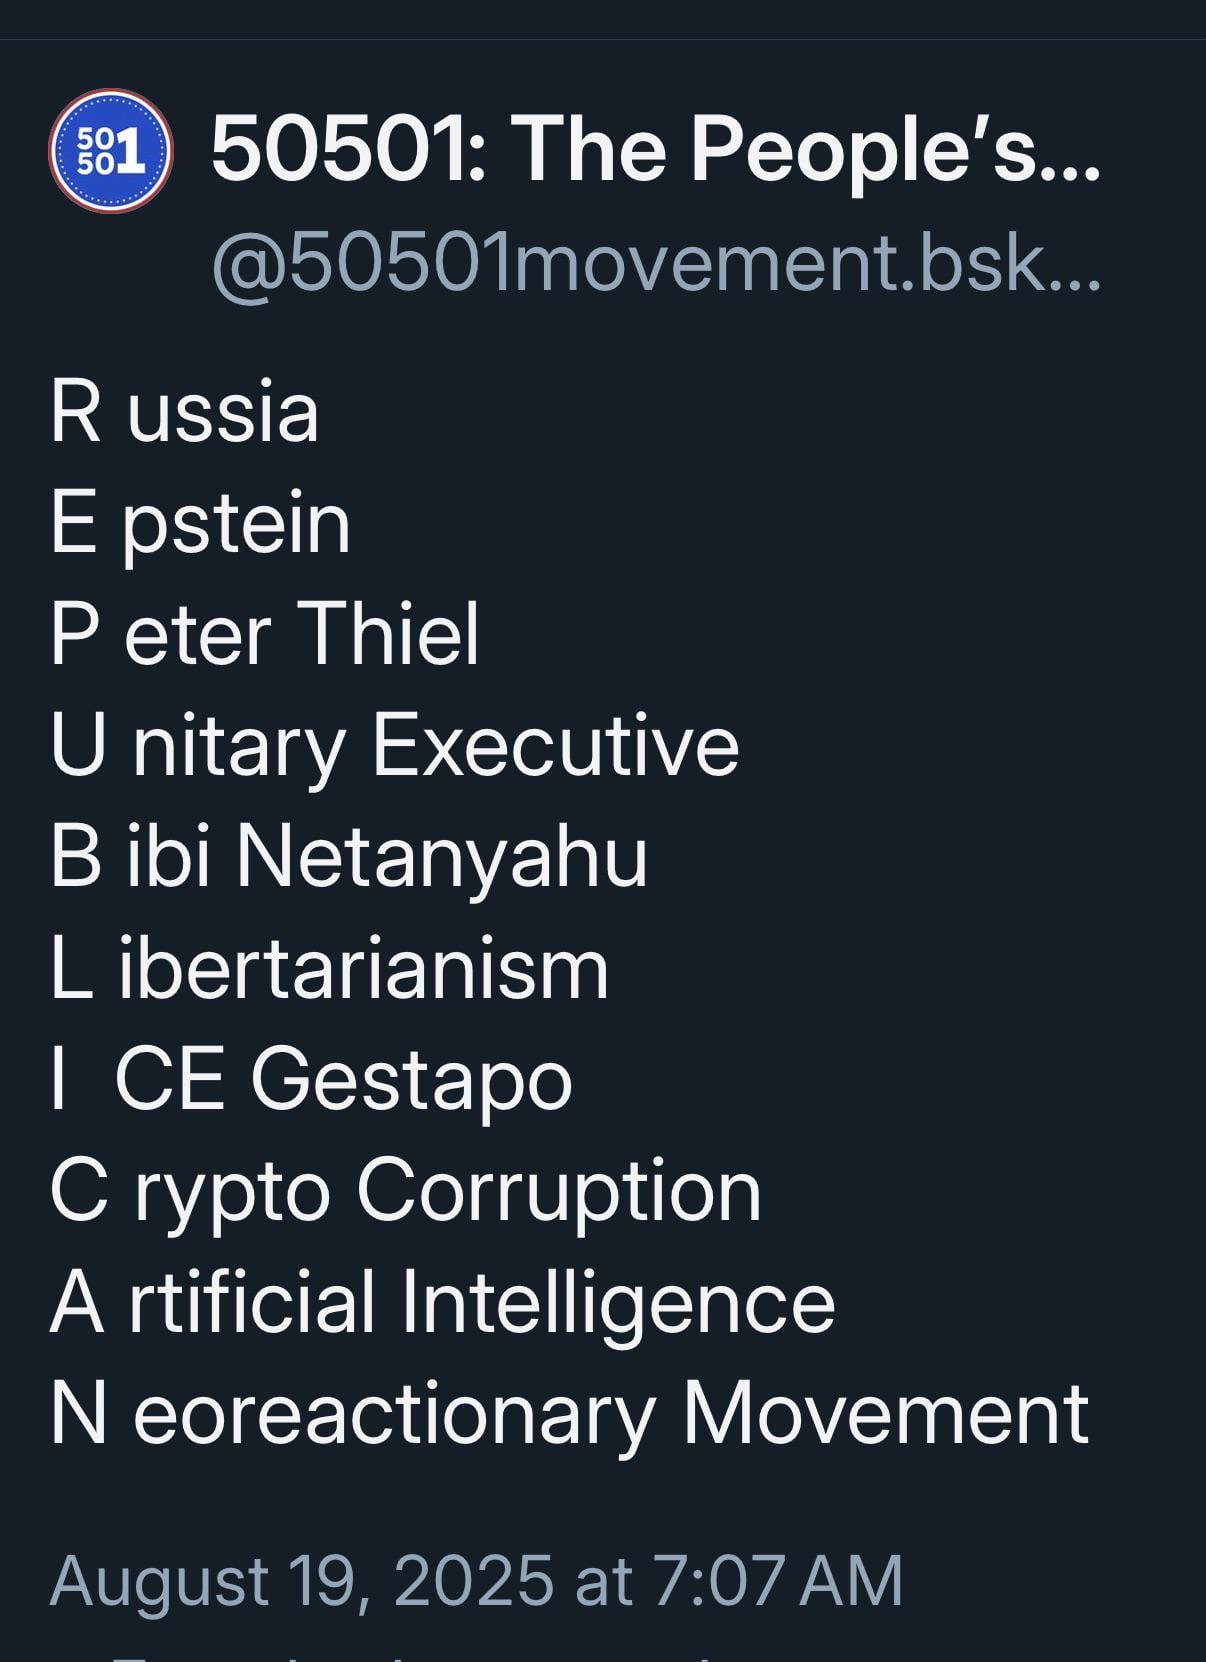Viewport: 1206px width, 1662px height.
Task: Open the @50501movement.bsk... handle link
Action: (655, 262)
